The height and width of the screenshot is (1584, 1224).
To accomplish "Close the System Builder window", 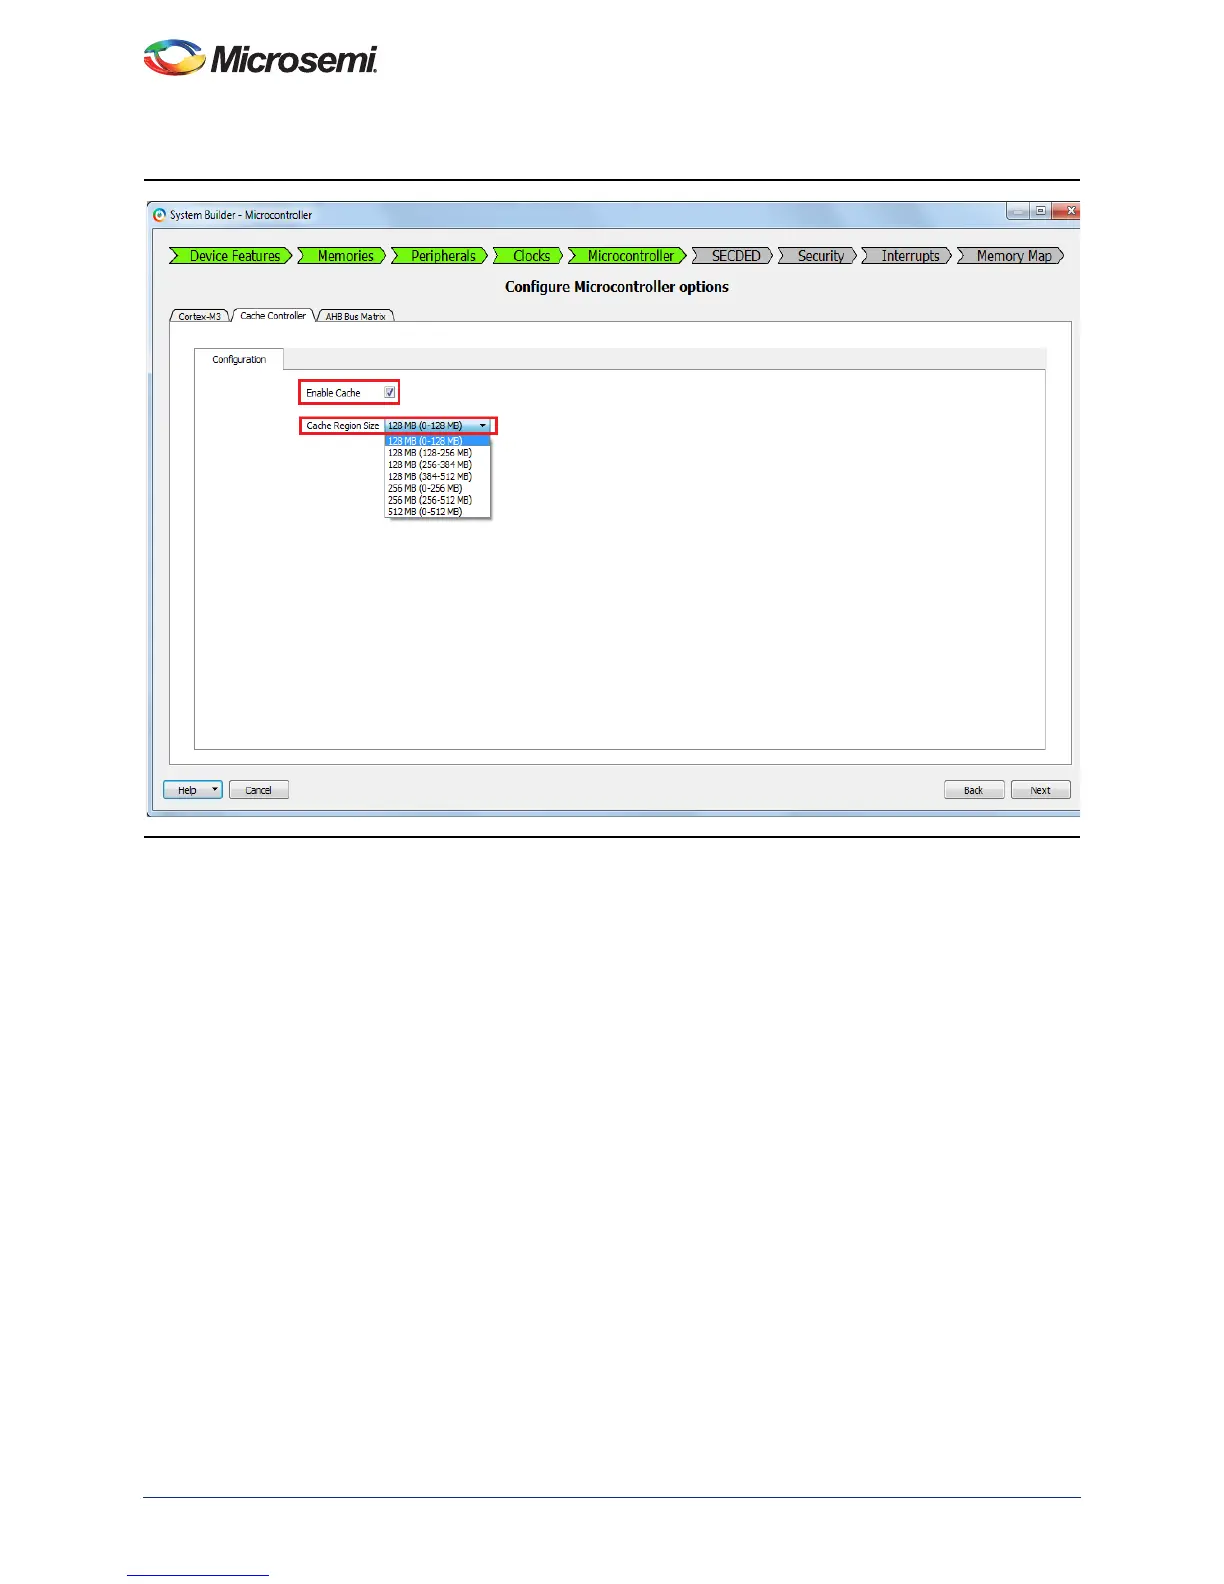I will click(1068, 211).
